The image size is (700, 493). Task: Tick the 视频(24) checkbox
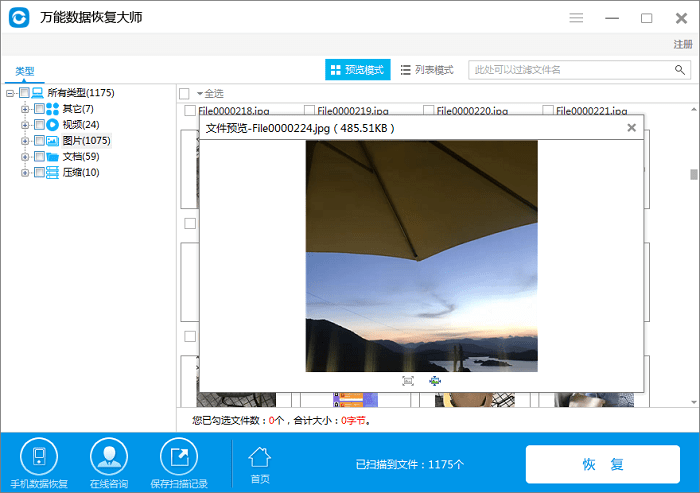tap(39, 125)
